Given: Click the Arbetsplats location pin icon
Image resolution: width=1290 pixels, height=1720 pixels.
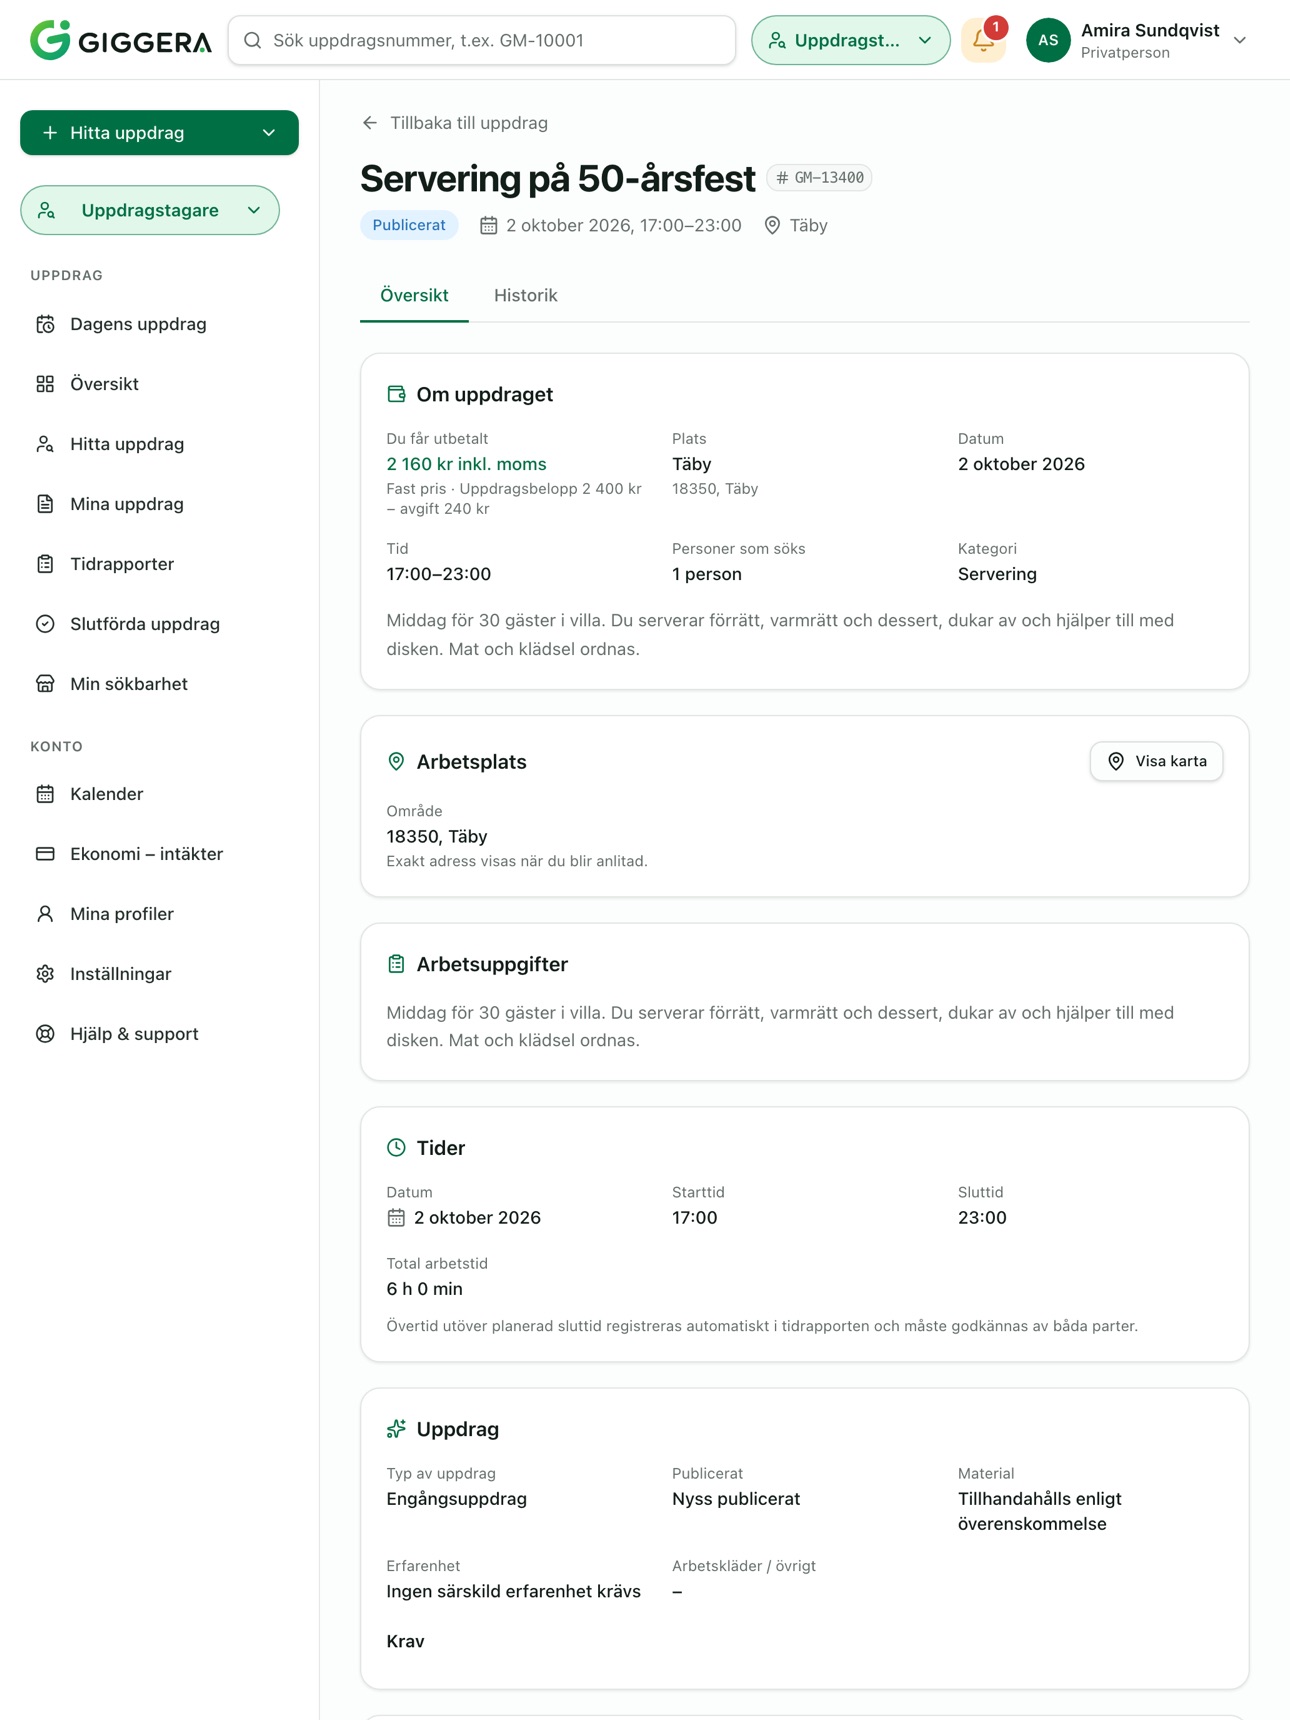Looking at the screenshot, I should (x=397, y=762).
